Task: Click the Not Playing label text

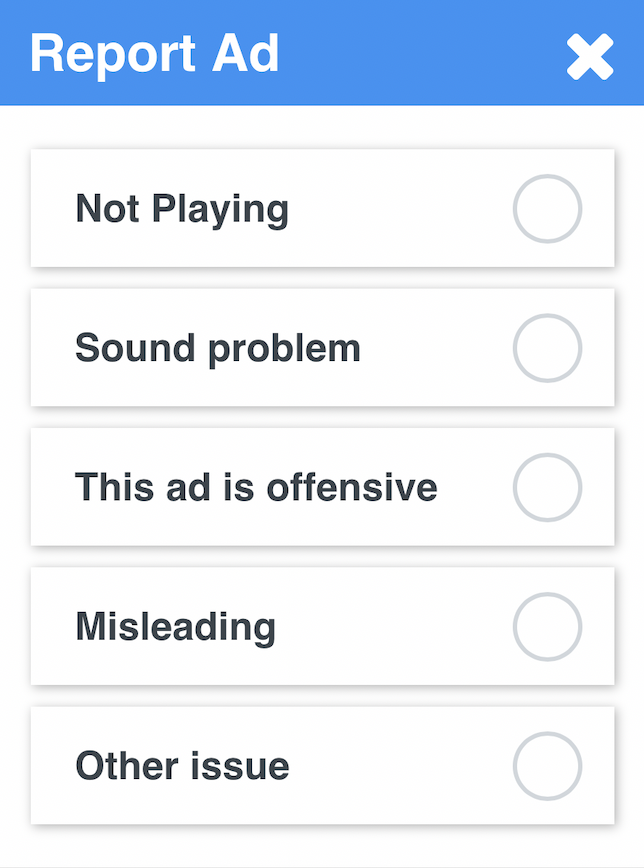Action: point(182,209)
